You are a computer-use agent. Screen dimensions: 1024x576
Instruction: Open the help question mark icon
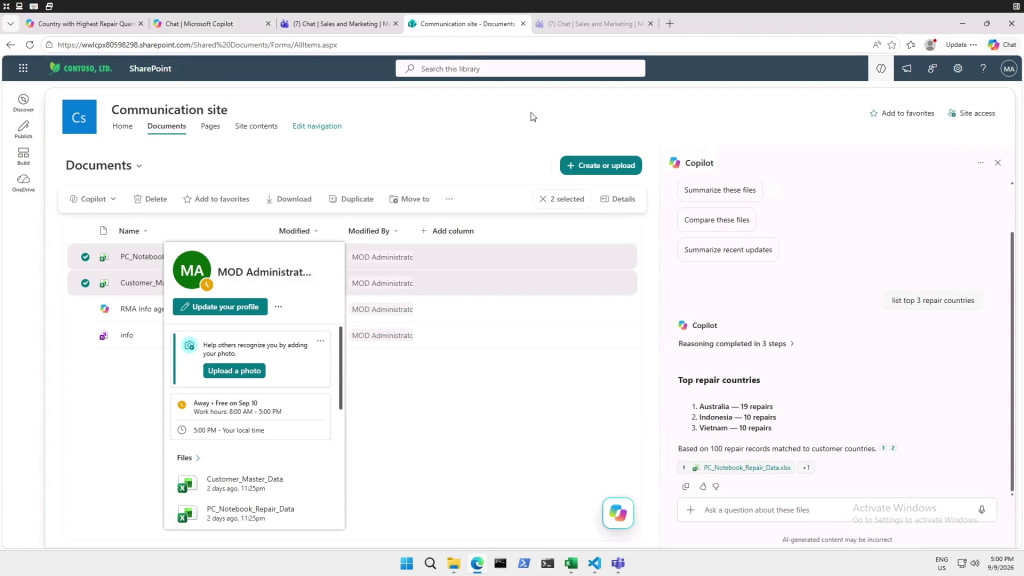tap(983, 69)
